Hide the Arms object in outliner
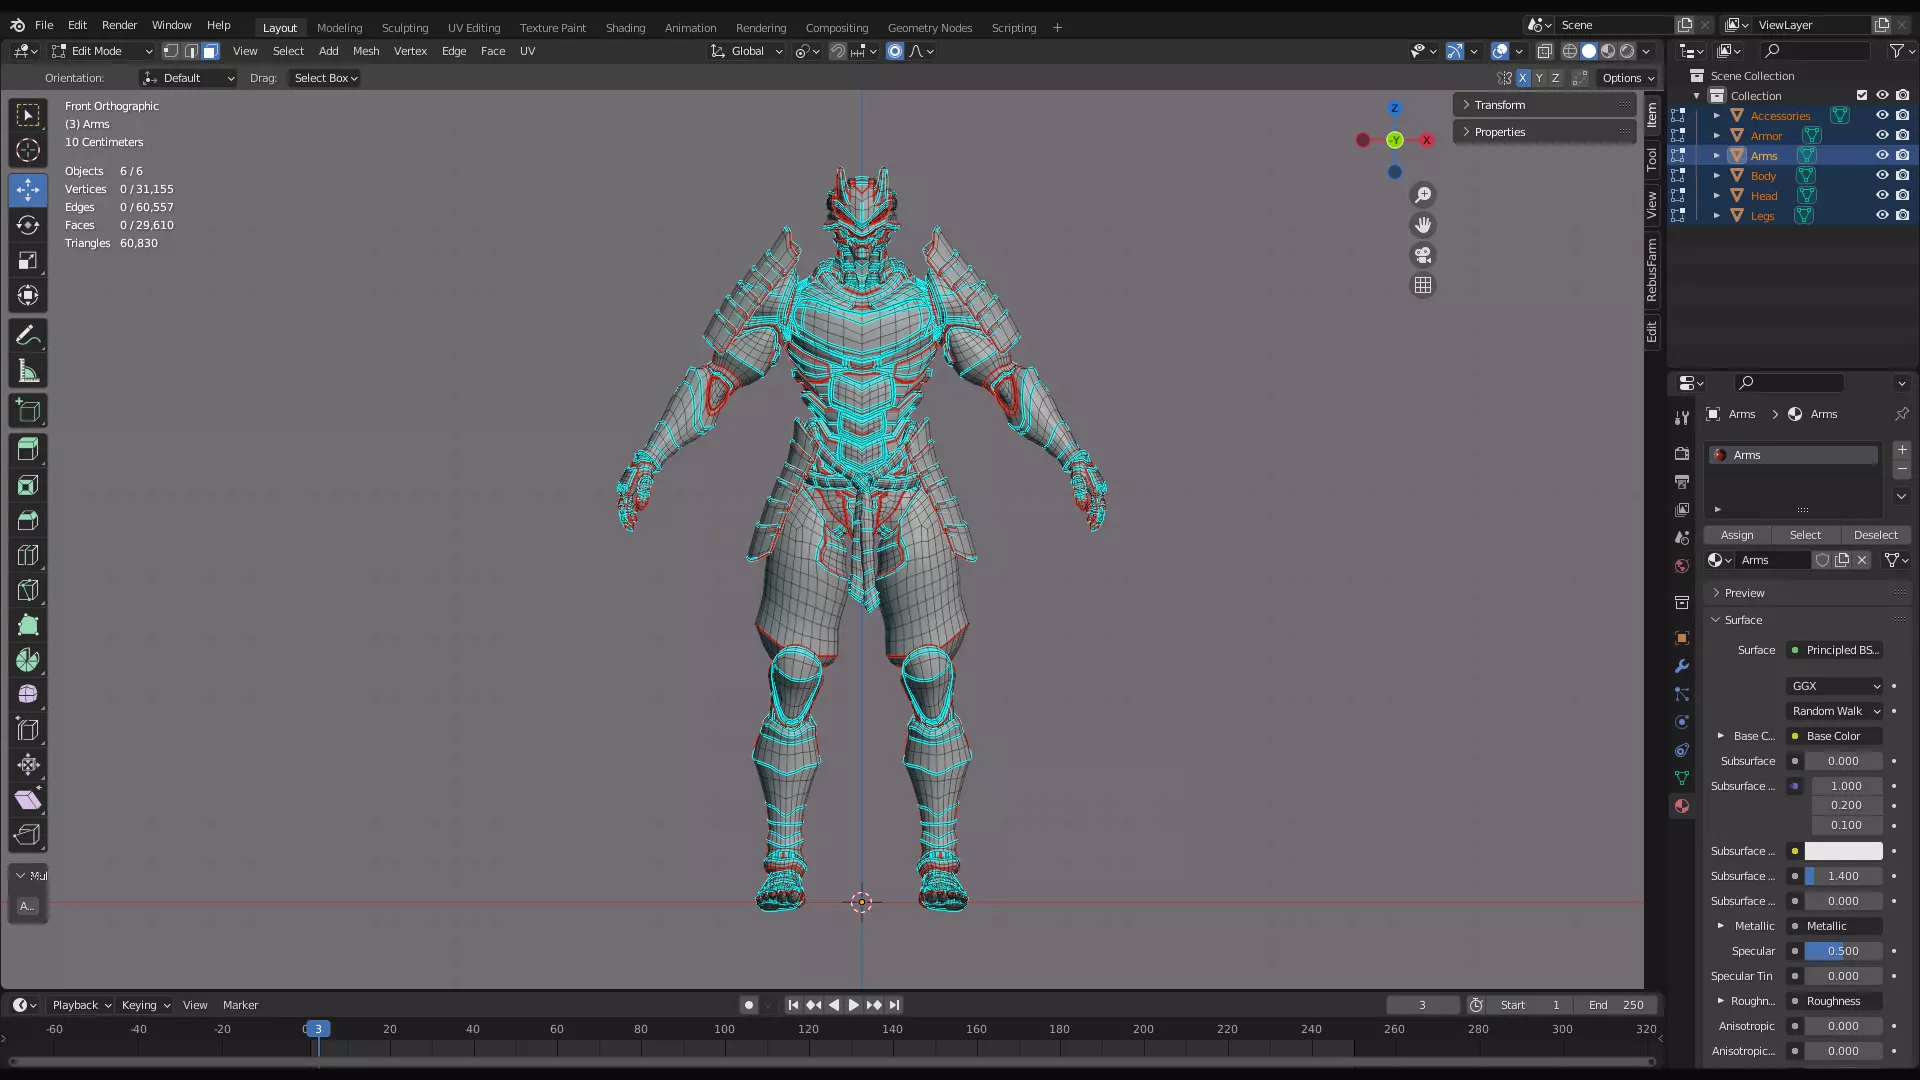 [1881, 156]
